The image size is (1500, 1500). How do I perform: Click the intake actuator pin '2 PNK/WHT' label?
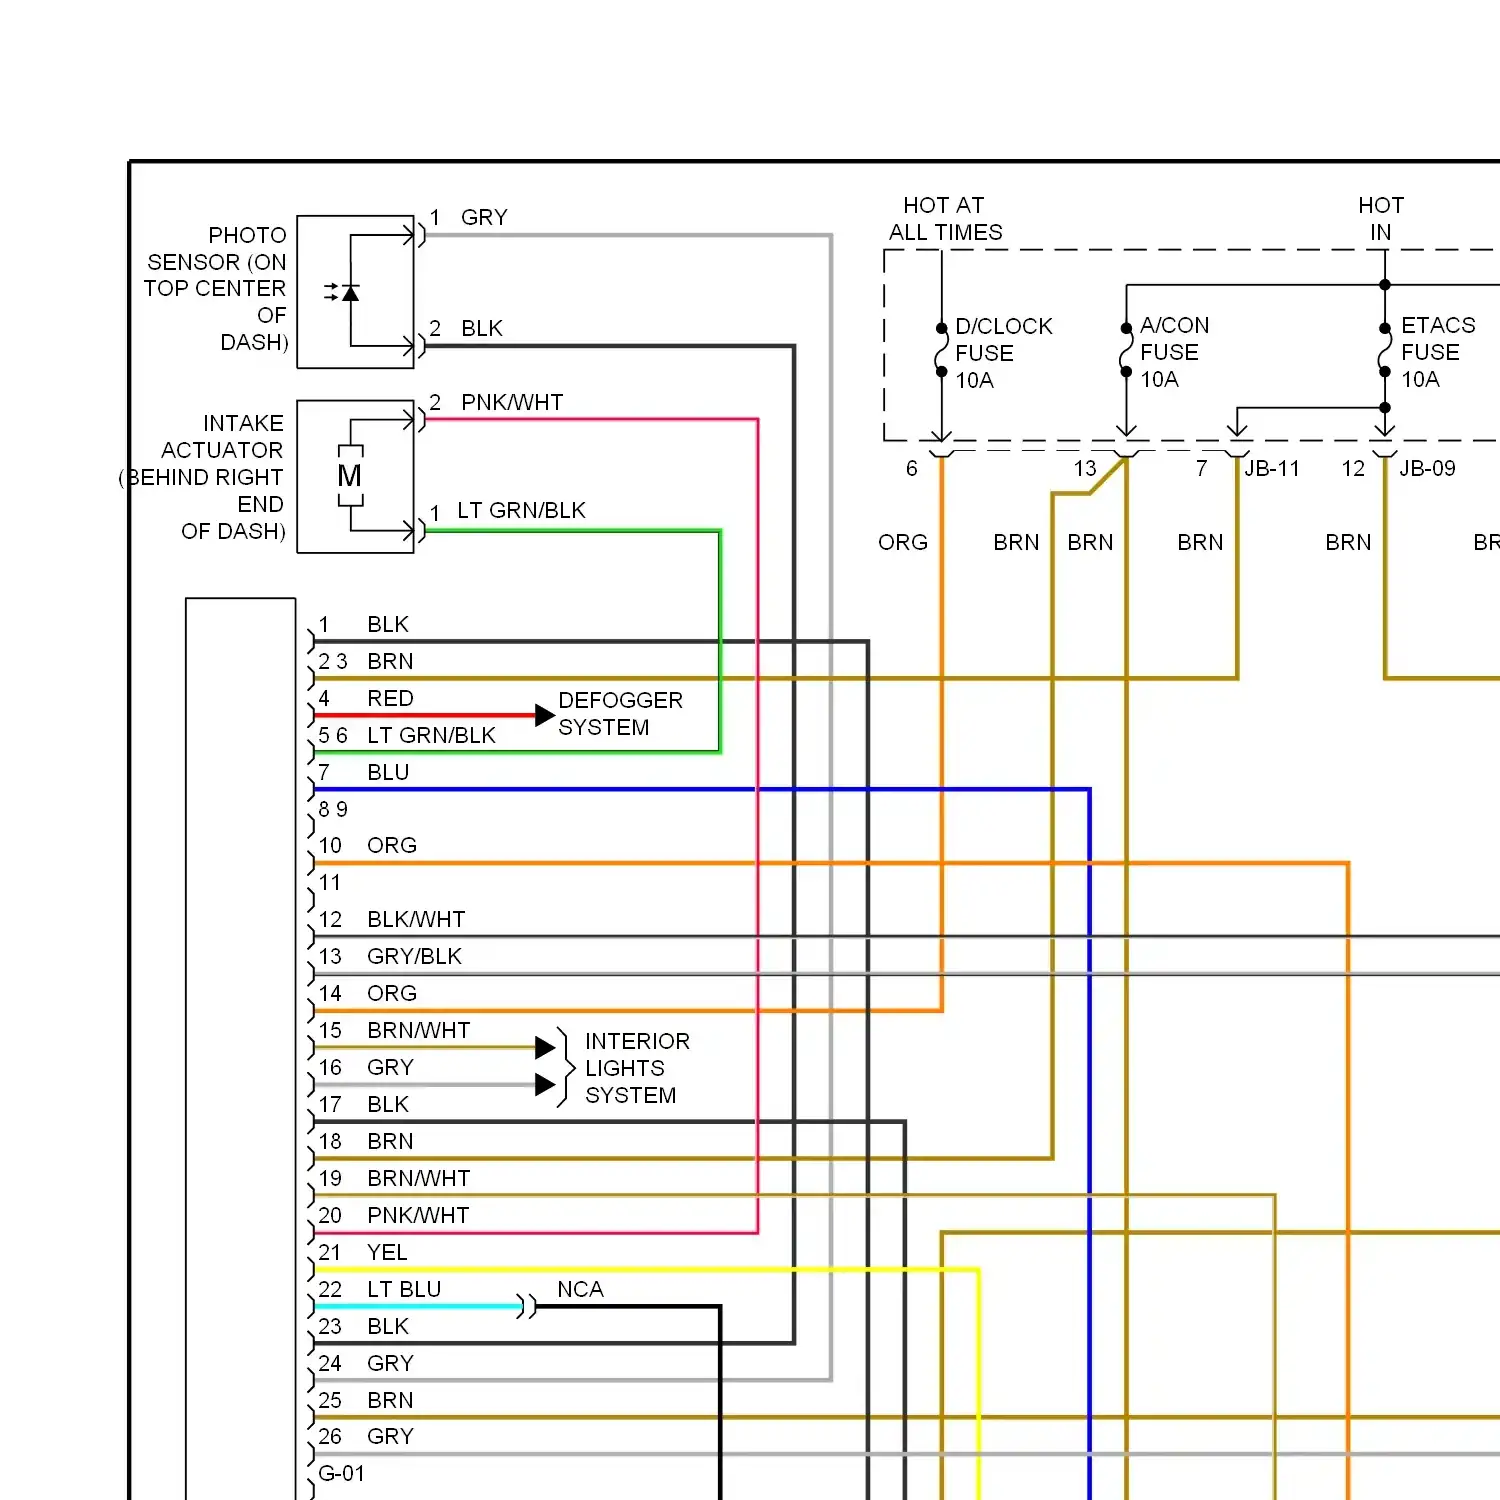pyautogui.click(x=496, y=402)
